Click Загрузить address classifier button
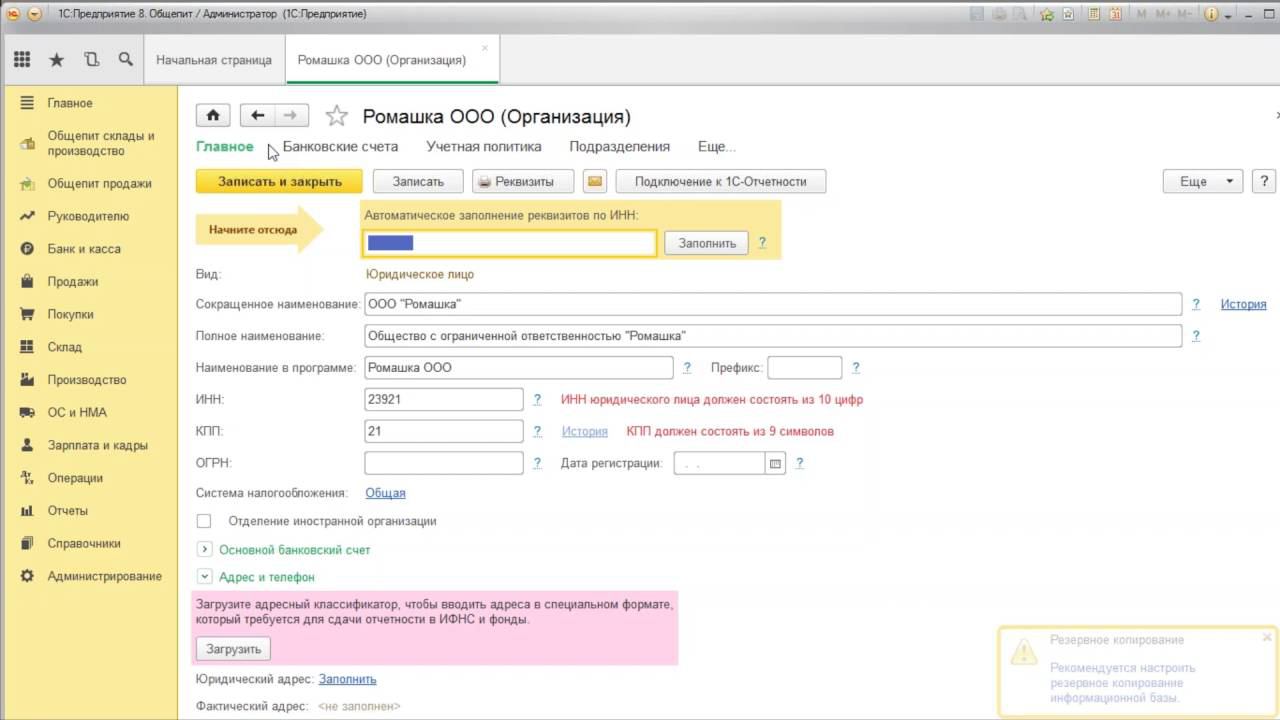The image size is (1280, 720). pyautogui.click(x=233, y=649)
